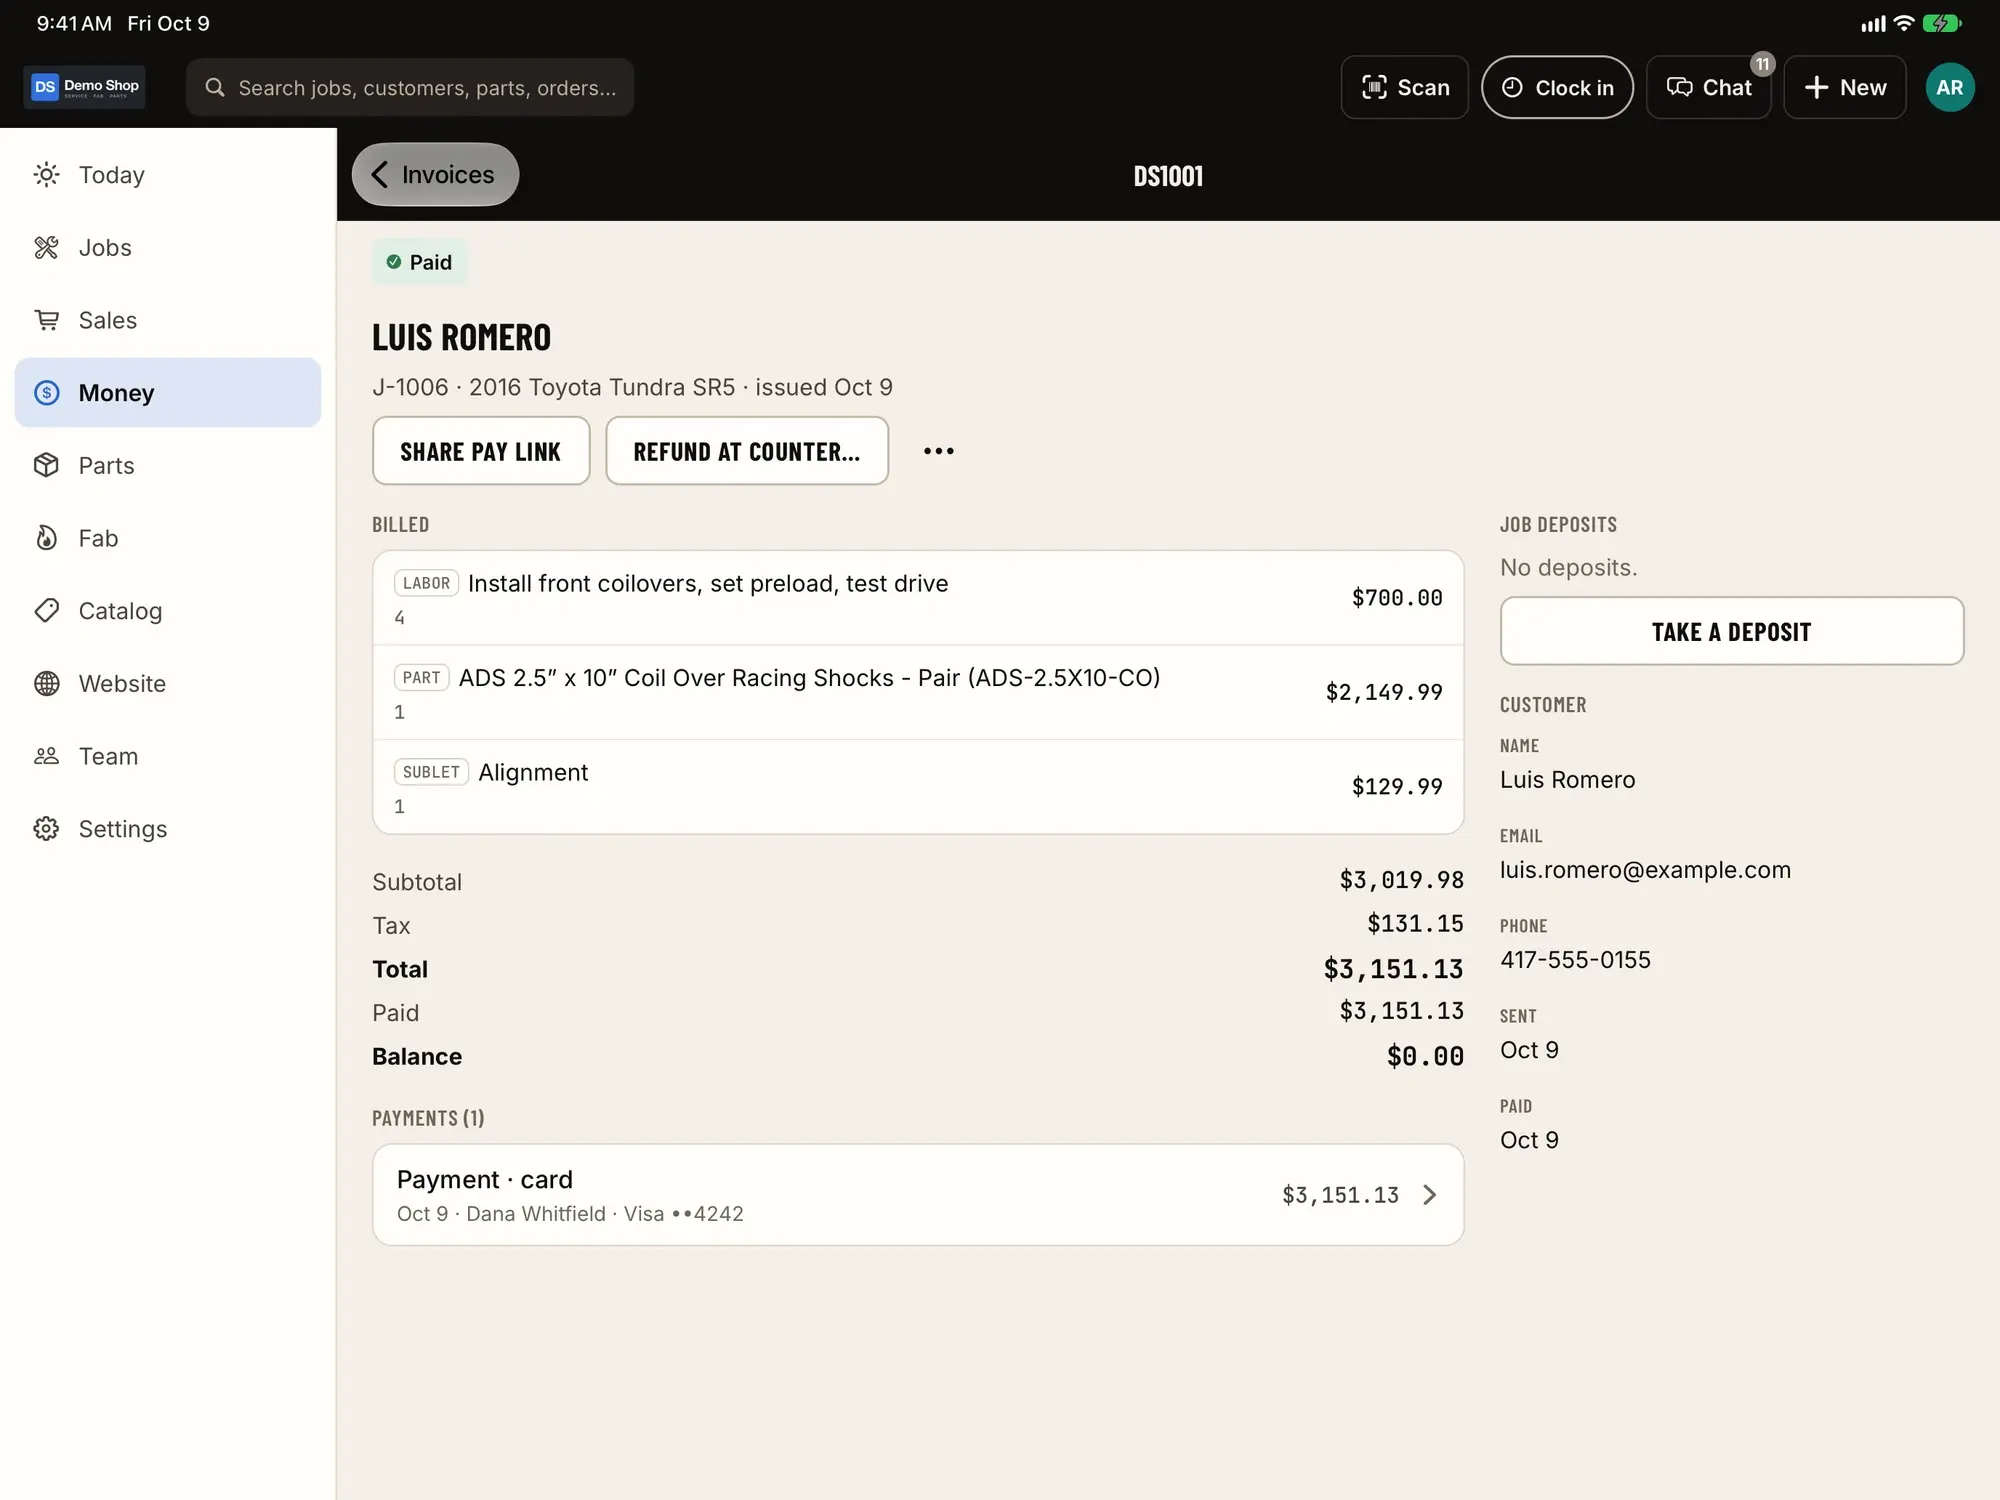Click the back chevron on Invoices
Viewport: 2000px width, 1500px height.
[380, 175]
